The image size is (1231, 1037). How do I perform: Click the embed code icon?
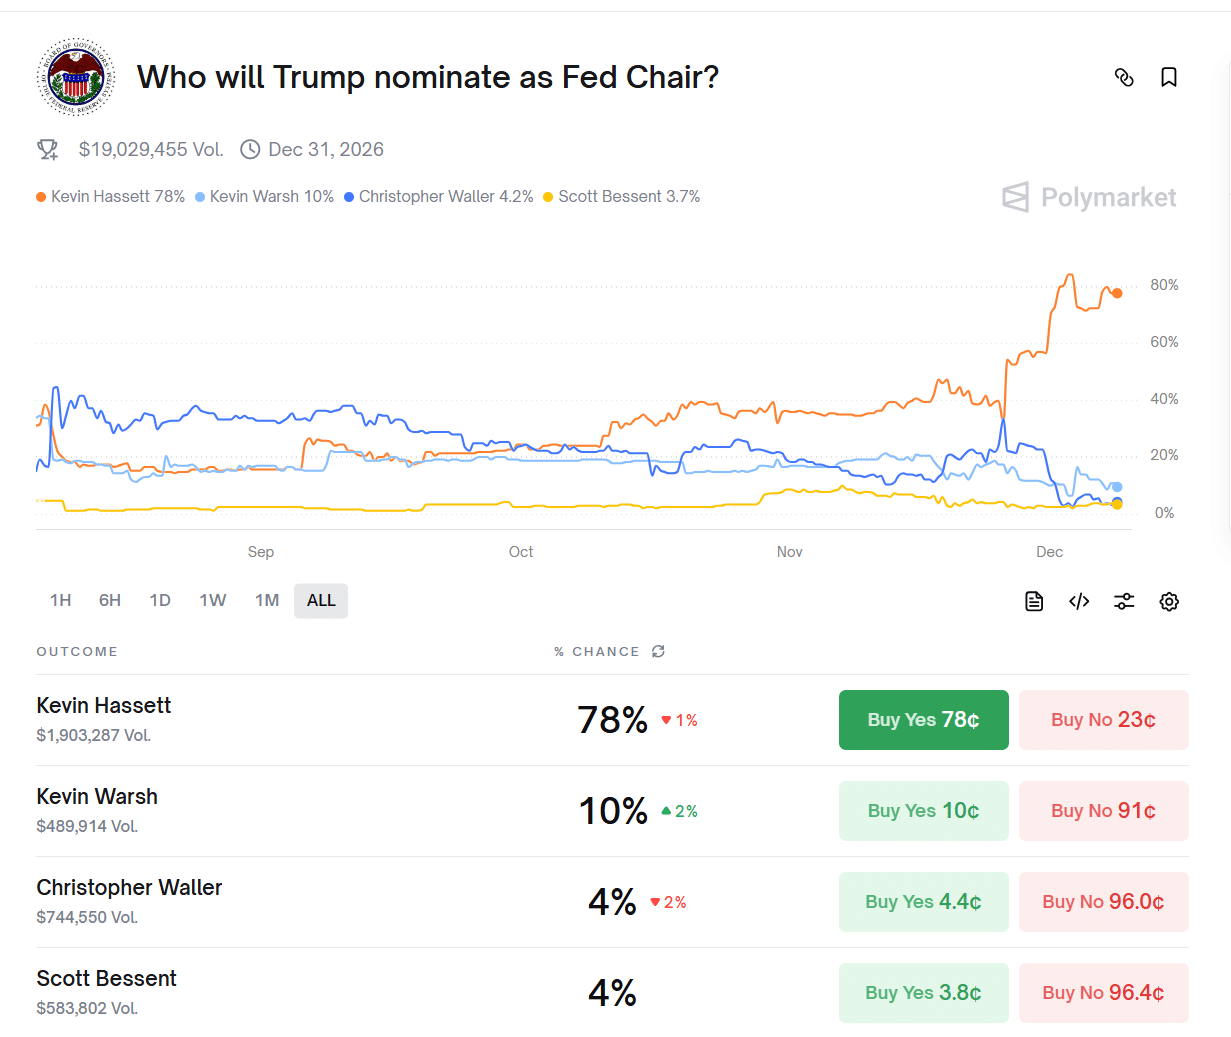coord(1079,601)
